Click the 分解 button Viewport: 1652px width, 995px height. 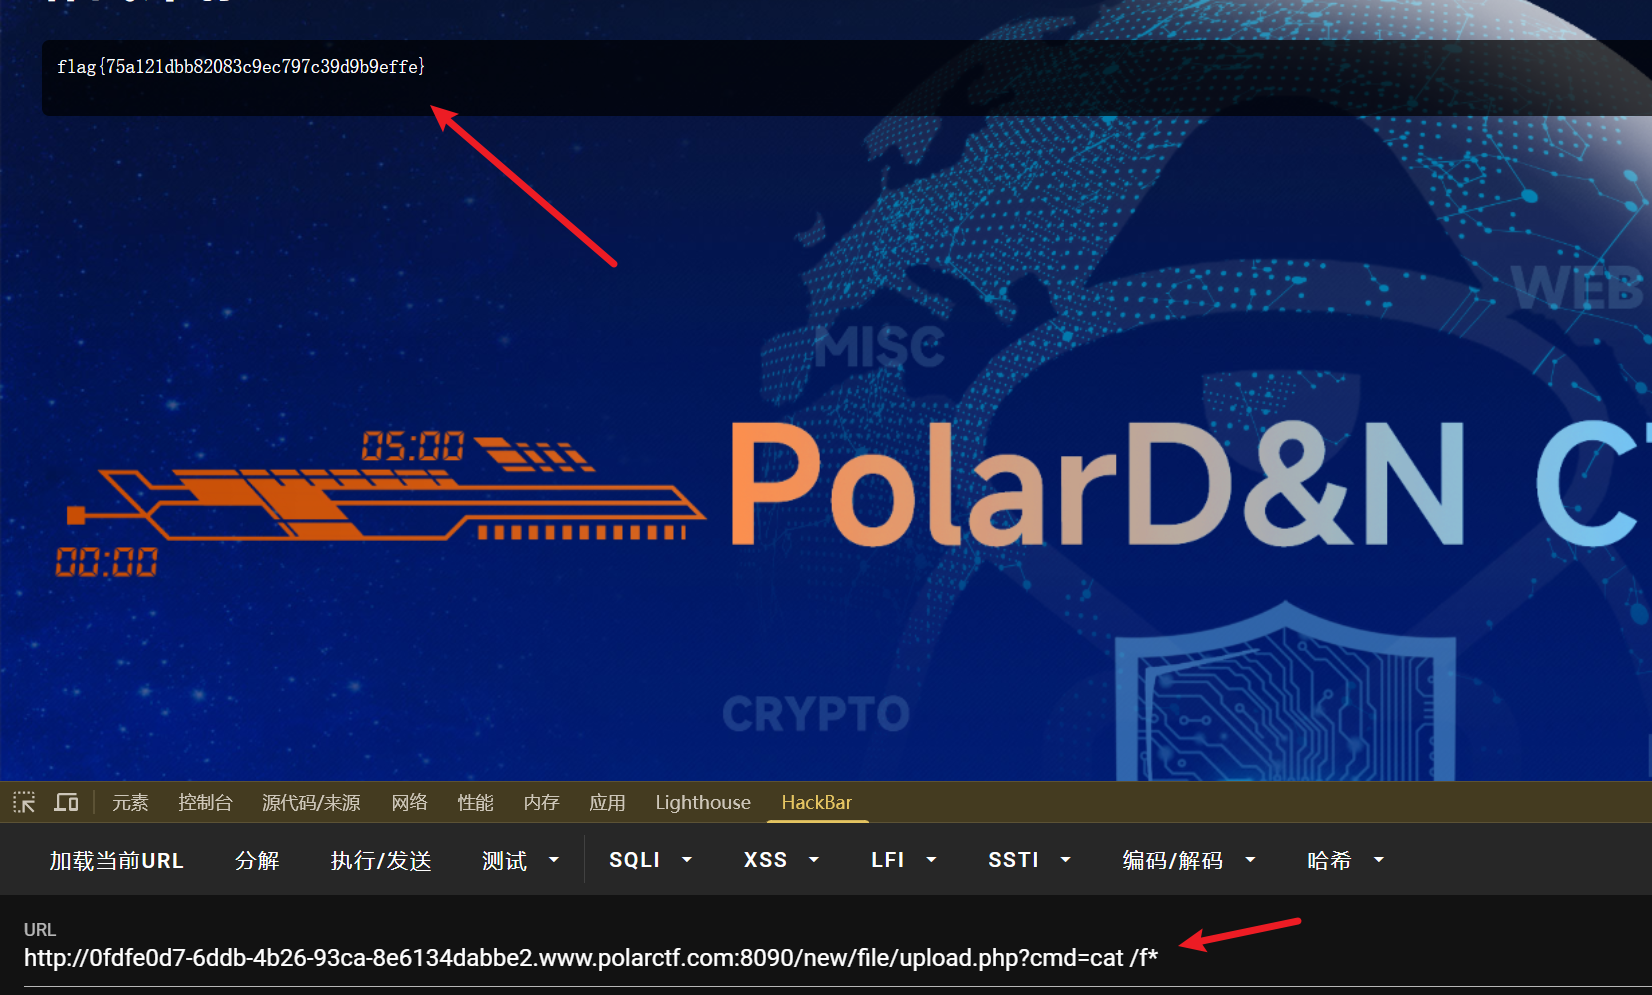[x=257, y=860]
